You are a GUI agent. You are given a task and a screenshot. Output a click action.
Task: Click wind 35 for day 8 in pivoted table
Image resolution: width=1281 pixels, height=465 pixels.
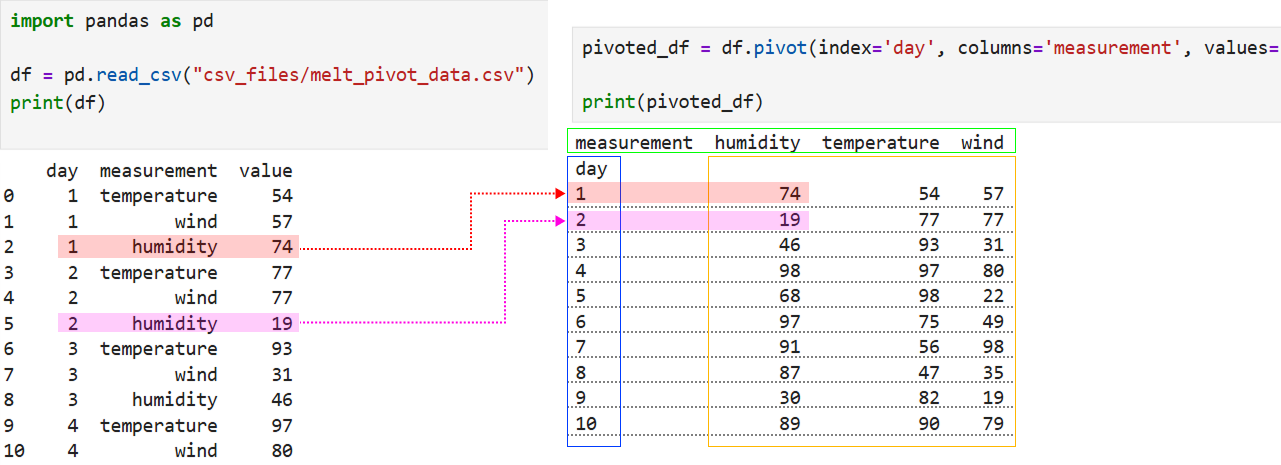tap(992, 375)
